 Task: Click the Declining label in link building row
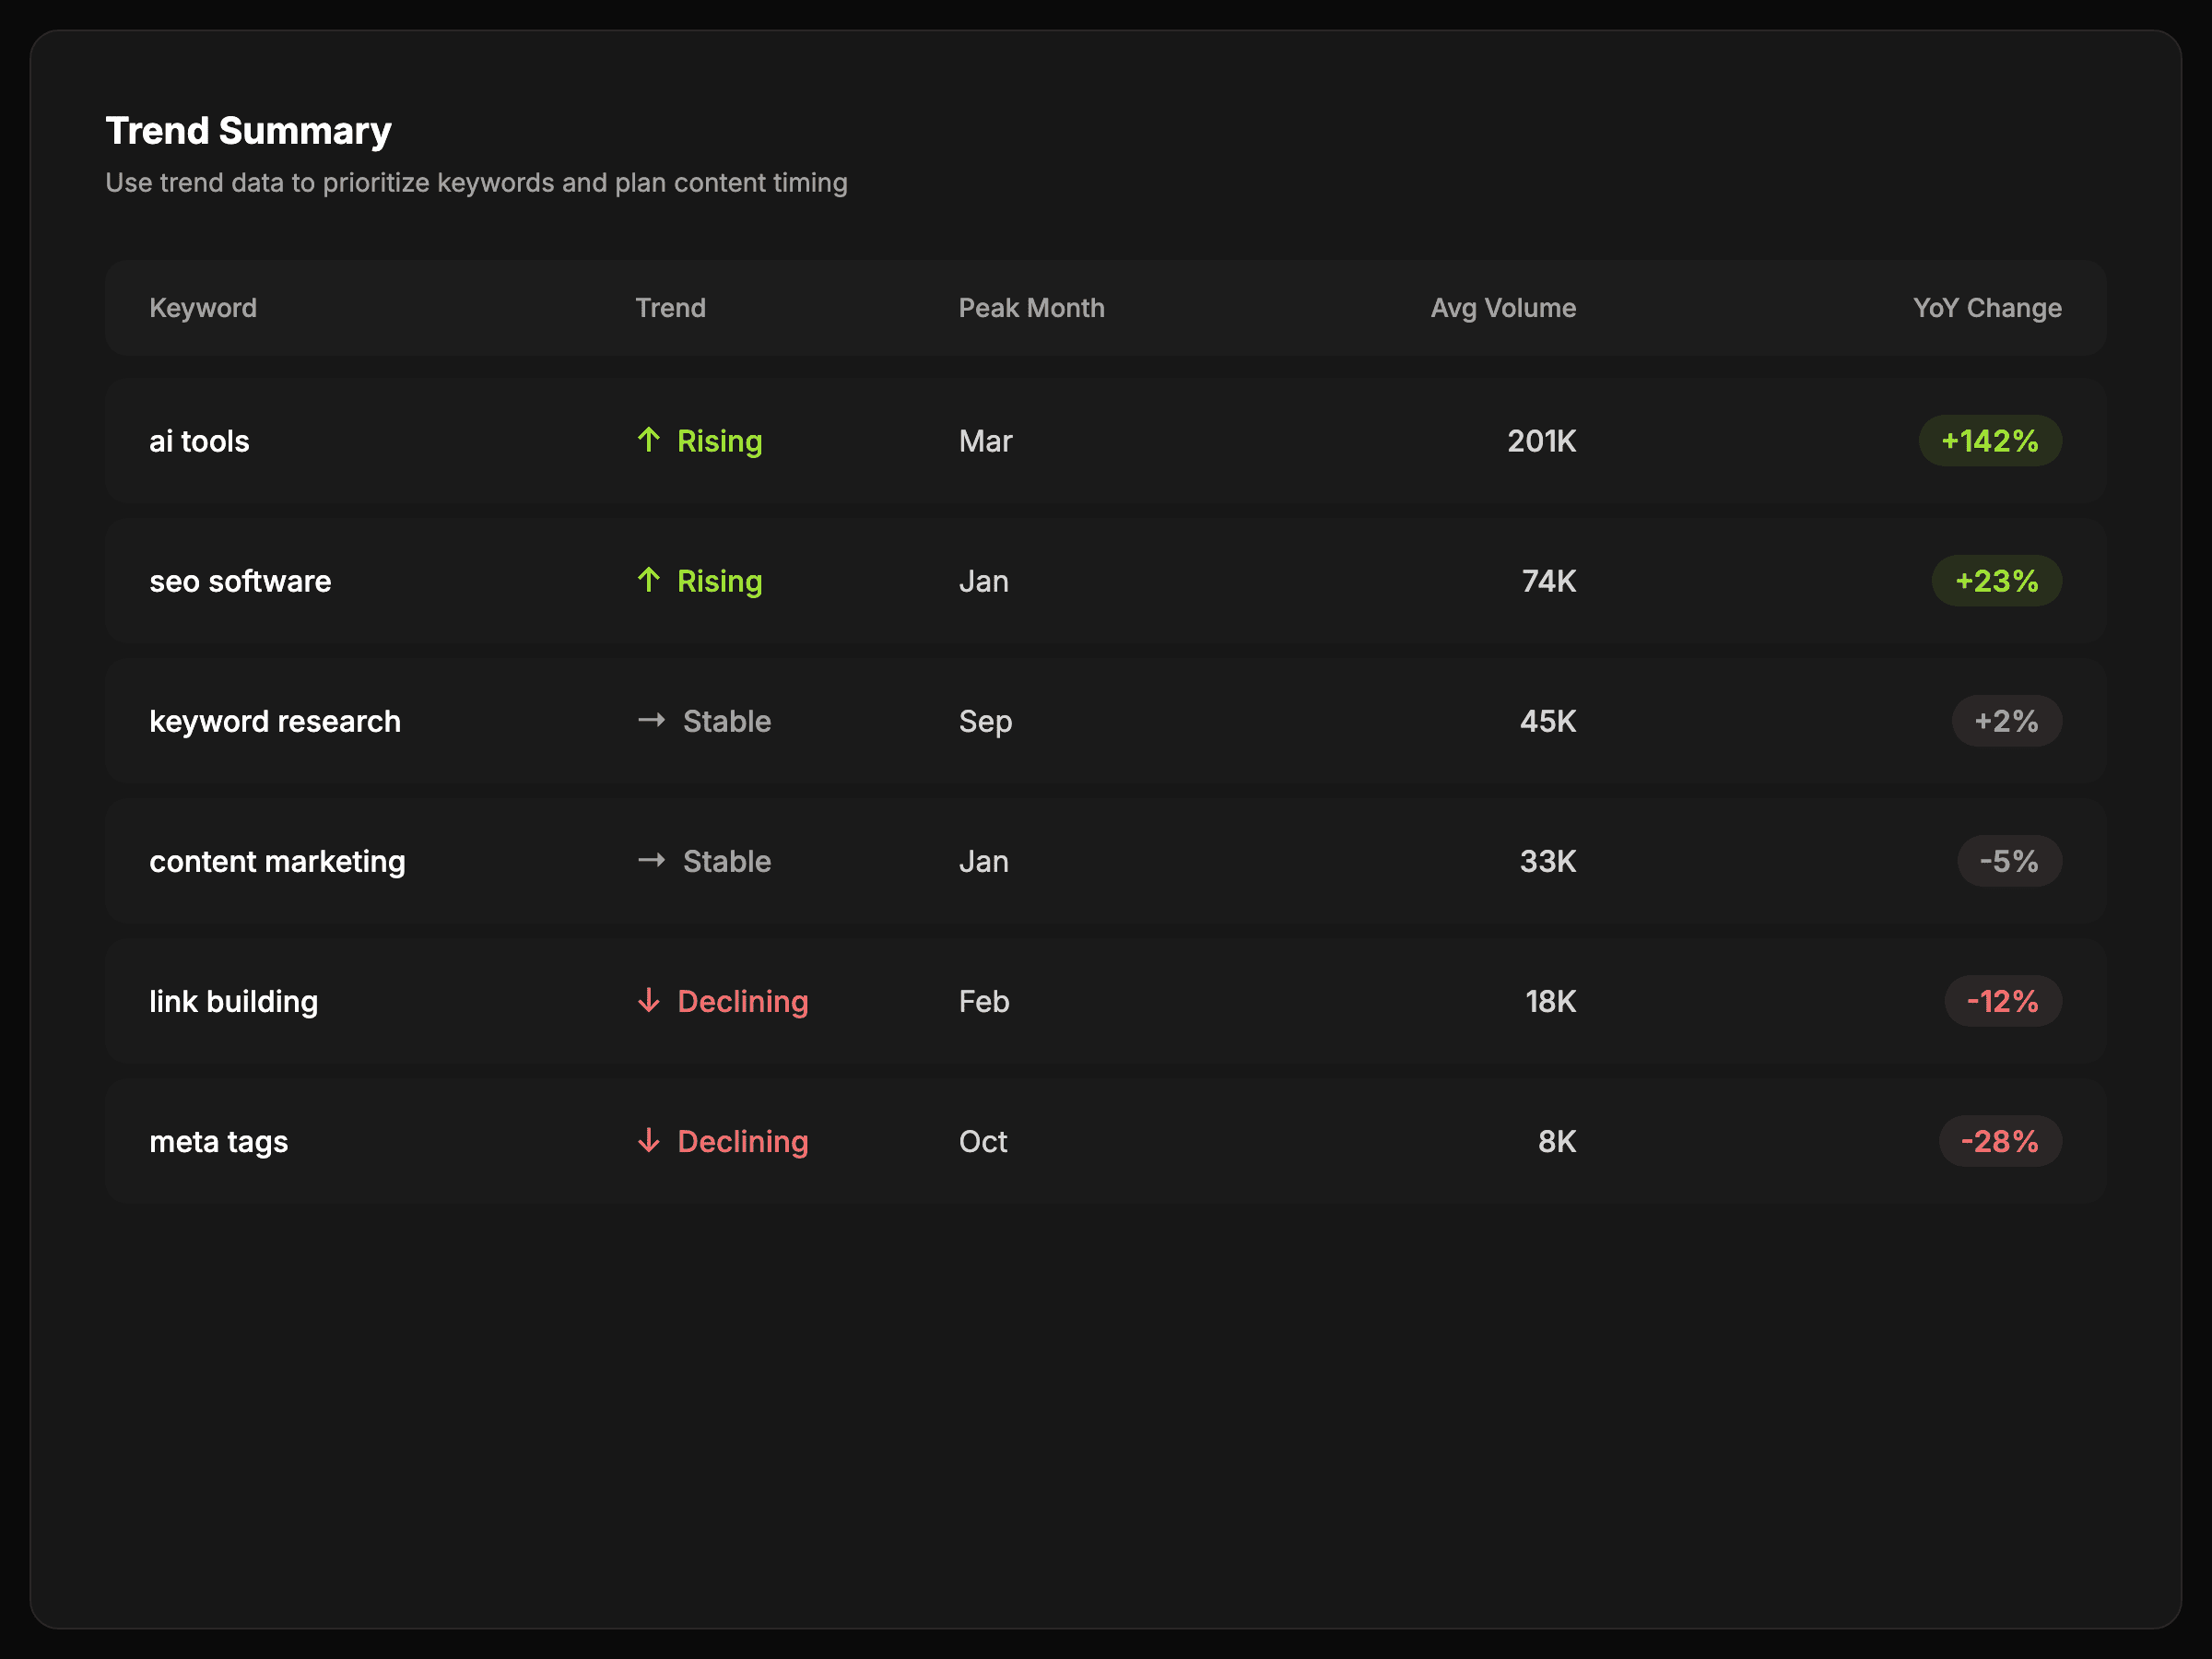click(x=742, y=1001)
